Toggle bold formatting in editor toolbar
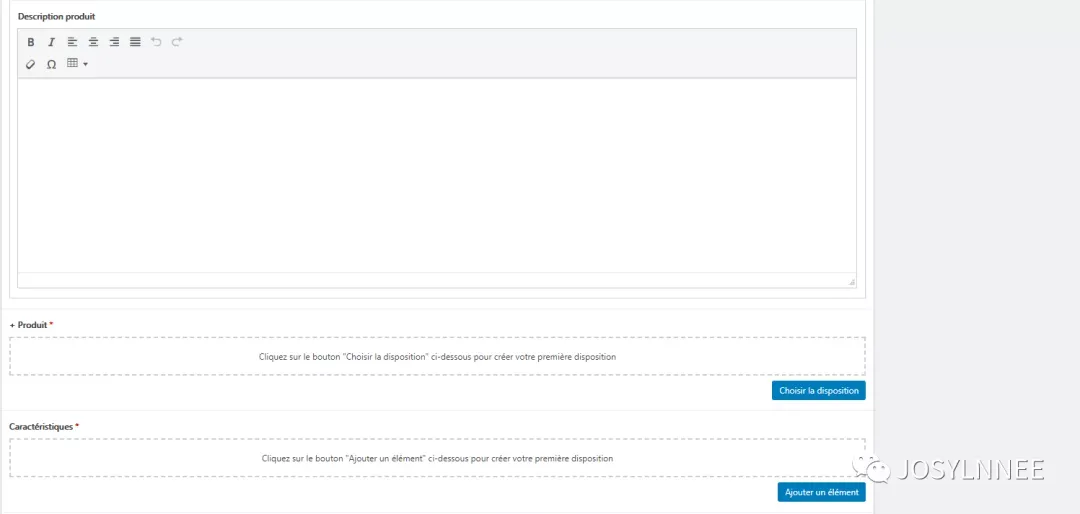This screenshot has height=514, width=1080. click(30, 42)
